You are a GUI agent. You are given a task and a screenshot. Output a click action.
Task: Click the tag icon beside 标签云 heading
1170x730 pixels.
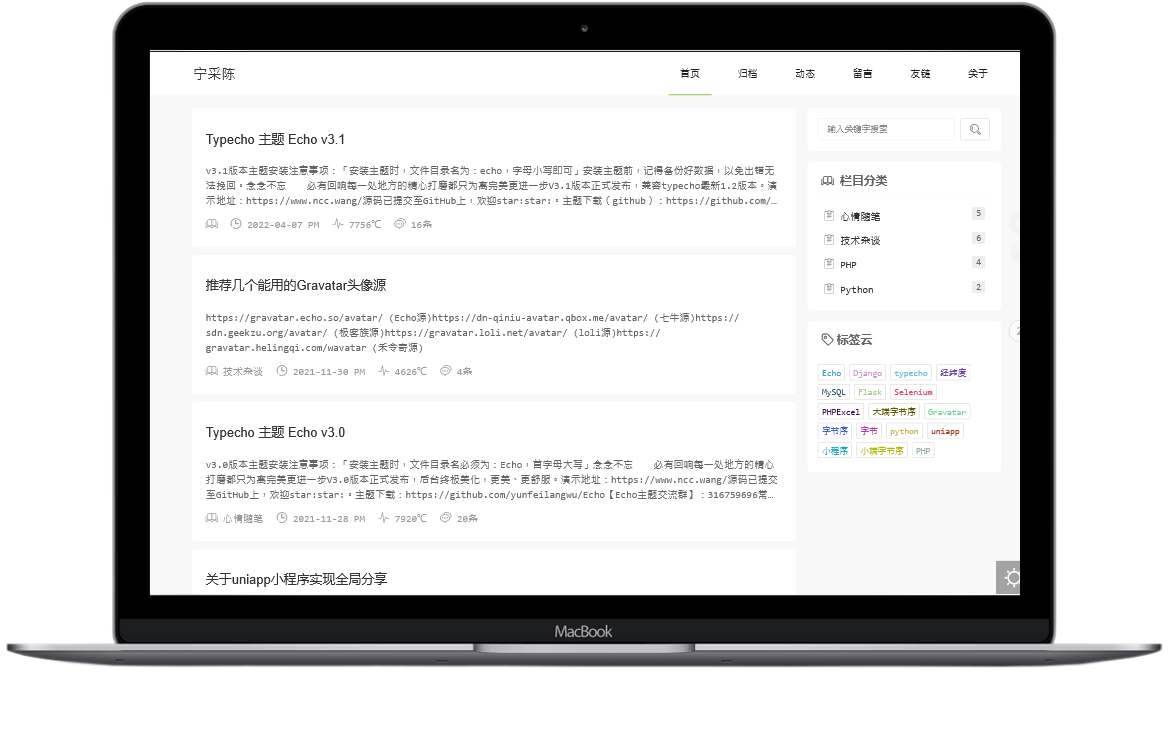tap(827, 339)
